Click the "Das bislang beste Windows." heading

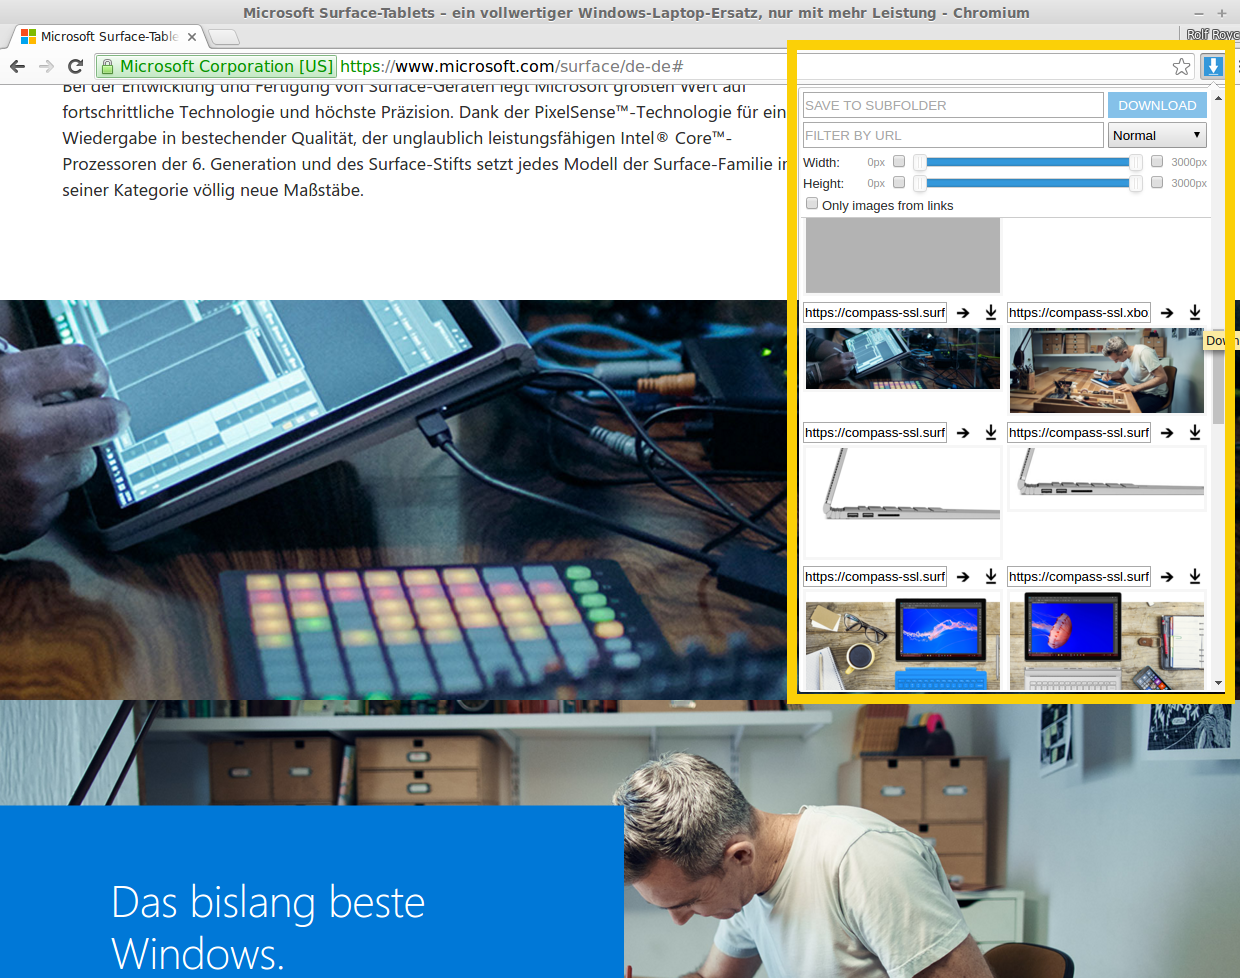[x=268, y=928]
